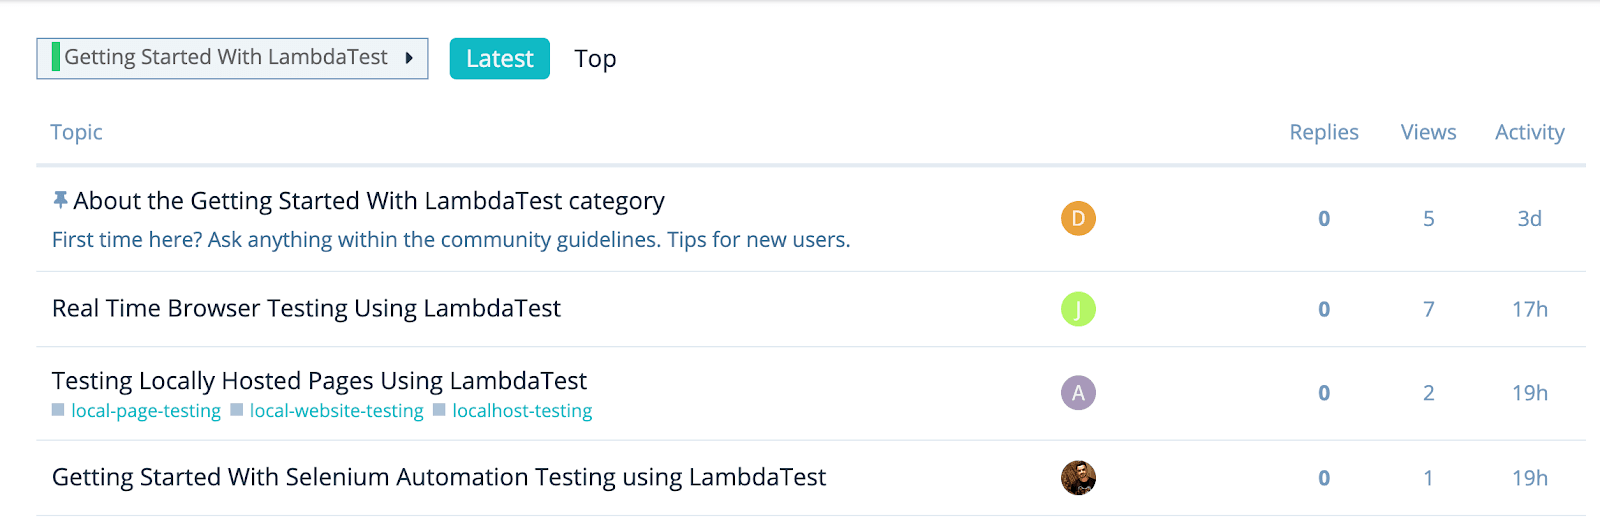1600x519 pixels.
Task: Sort topics by Replies column
Action: tap(1323, 132)
